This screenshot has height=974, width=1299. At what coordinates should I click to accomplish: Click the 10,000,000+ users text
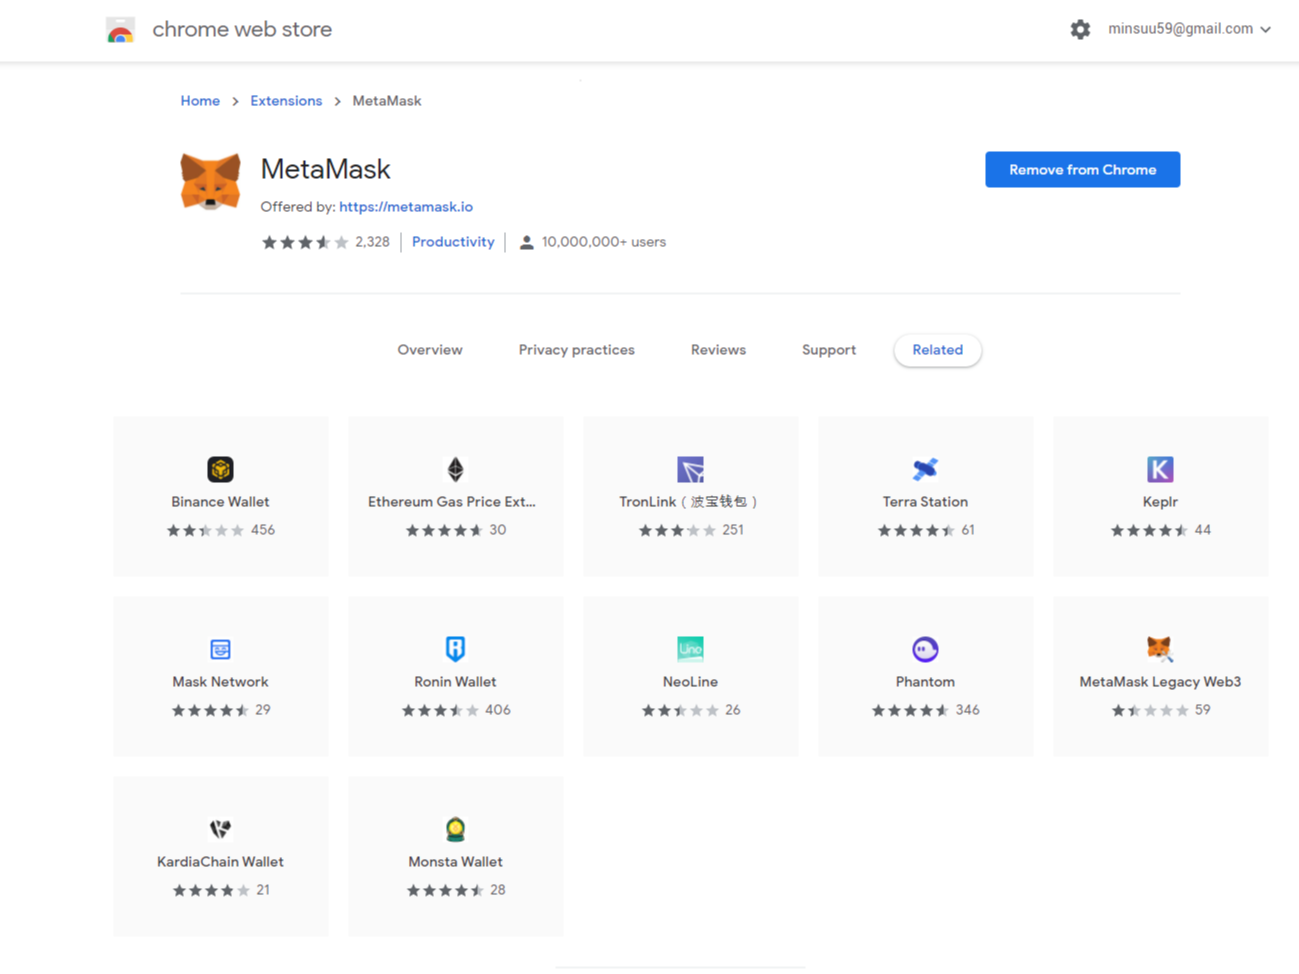[603, 242]
